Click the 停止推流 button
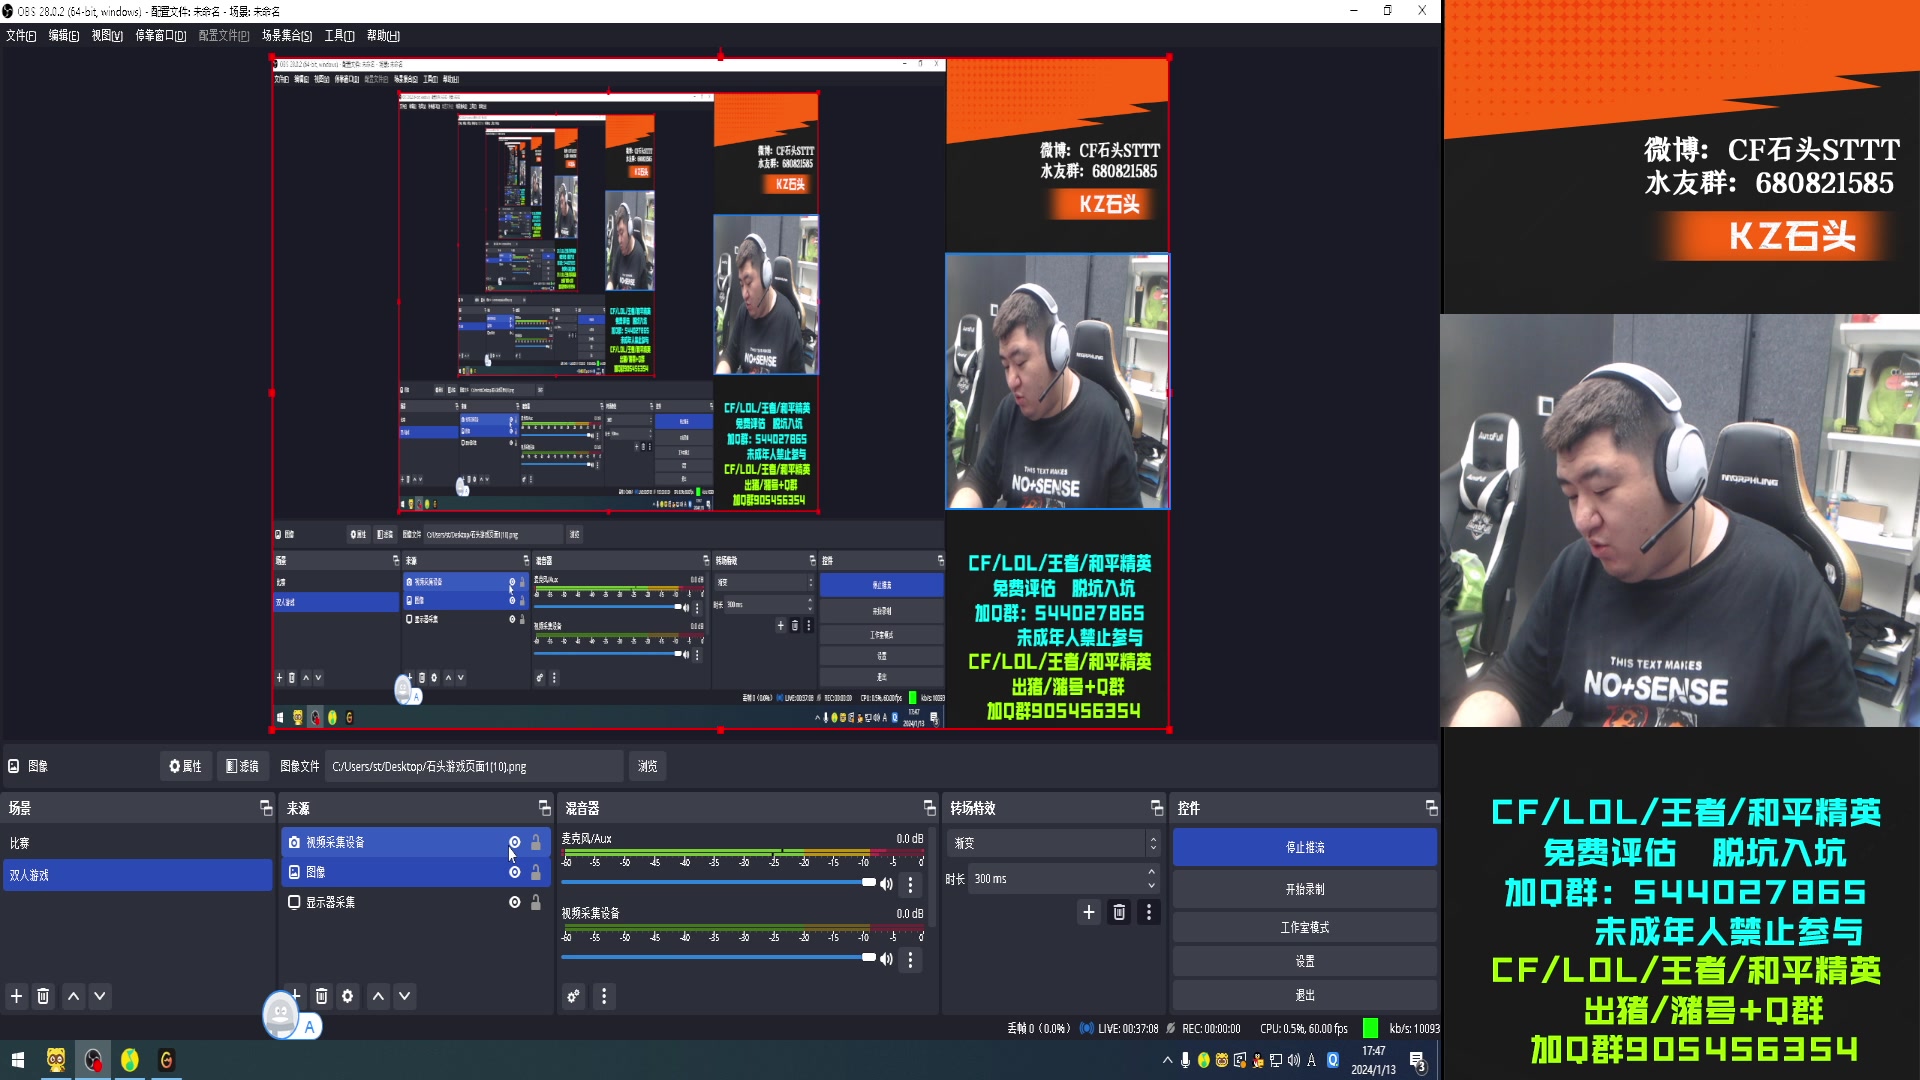 (x=1305, y=847)
